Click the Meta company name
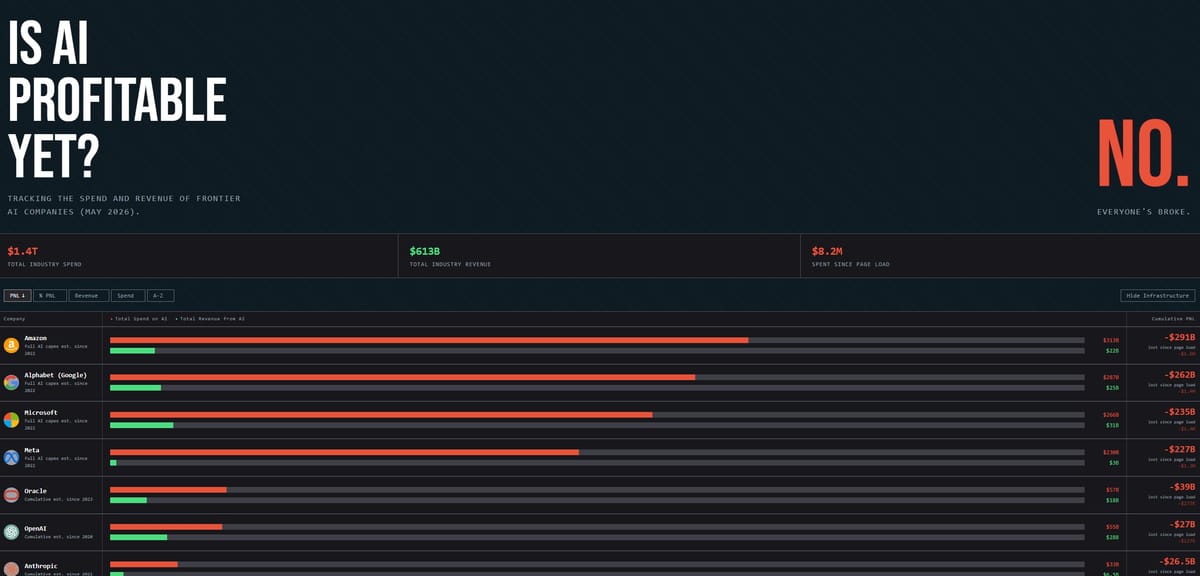1200x576 pixels. (32, 450)
